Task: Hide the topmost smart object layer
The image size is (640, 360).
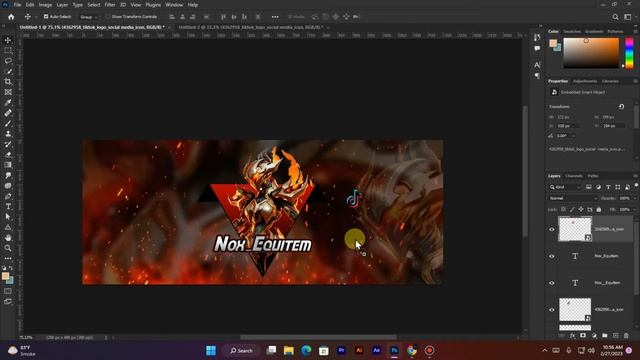Action: click(552, 229)
